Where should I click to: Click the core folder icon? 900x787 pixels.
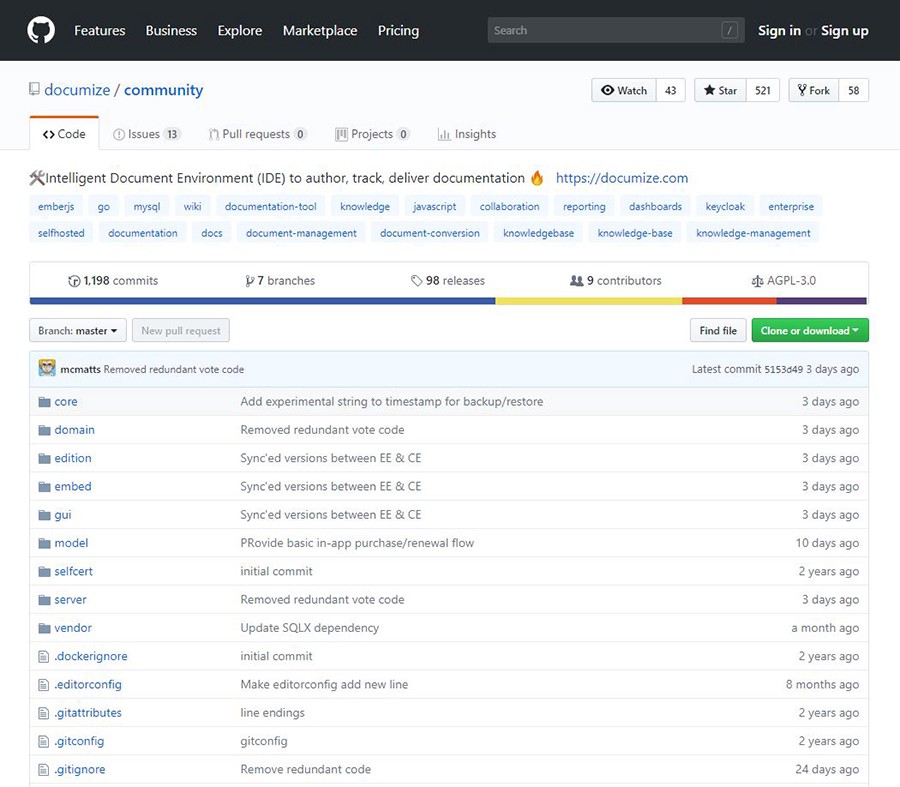(44, 402)
